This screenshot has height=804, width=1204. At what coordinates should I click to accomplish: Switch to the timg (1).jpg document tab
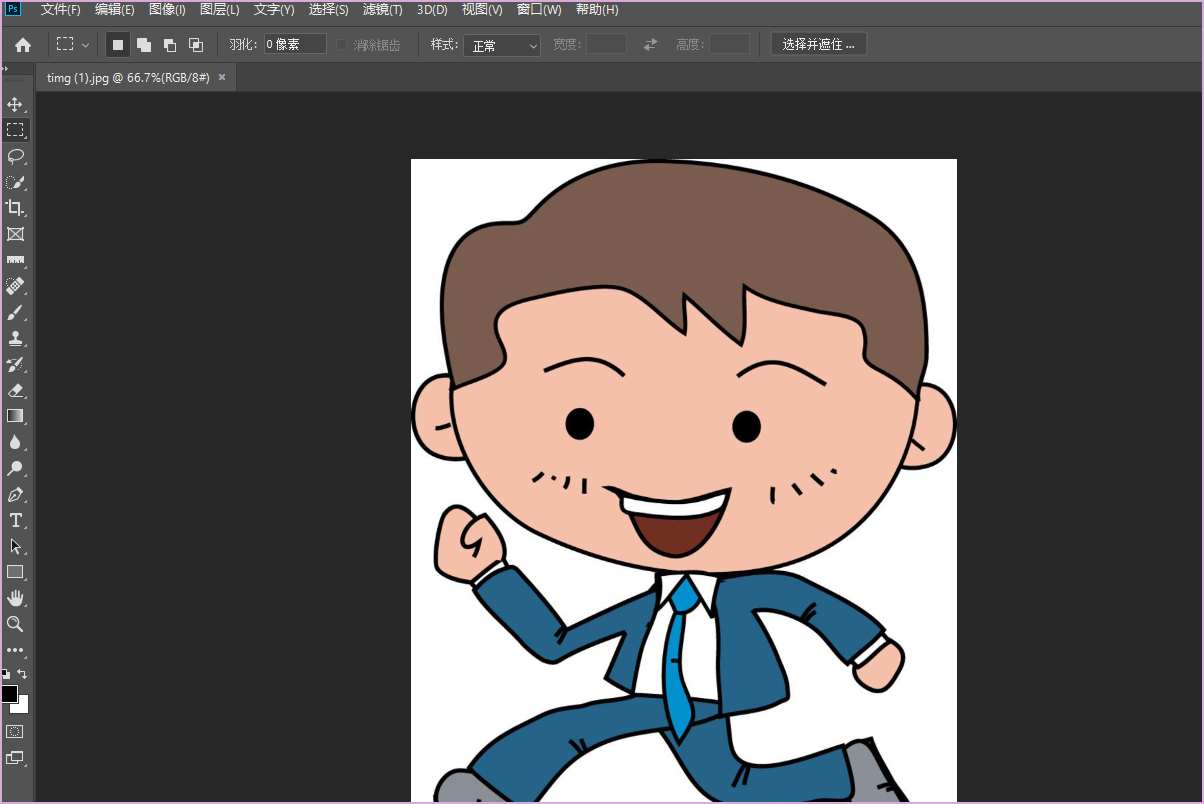pos(128,78)
